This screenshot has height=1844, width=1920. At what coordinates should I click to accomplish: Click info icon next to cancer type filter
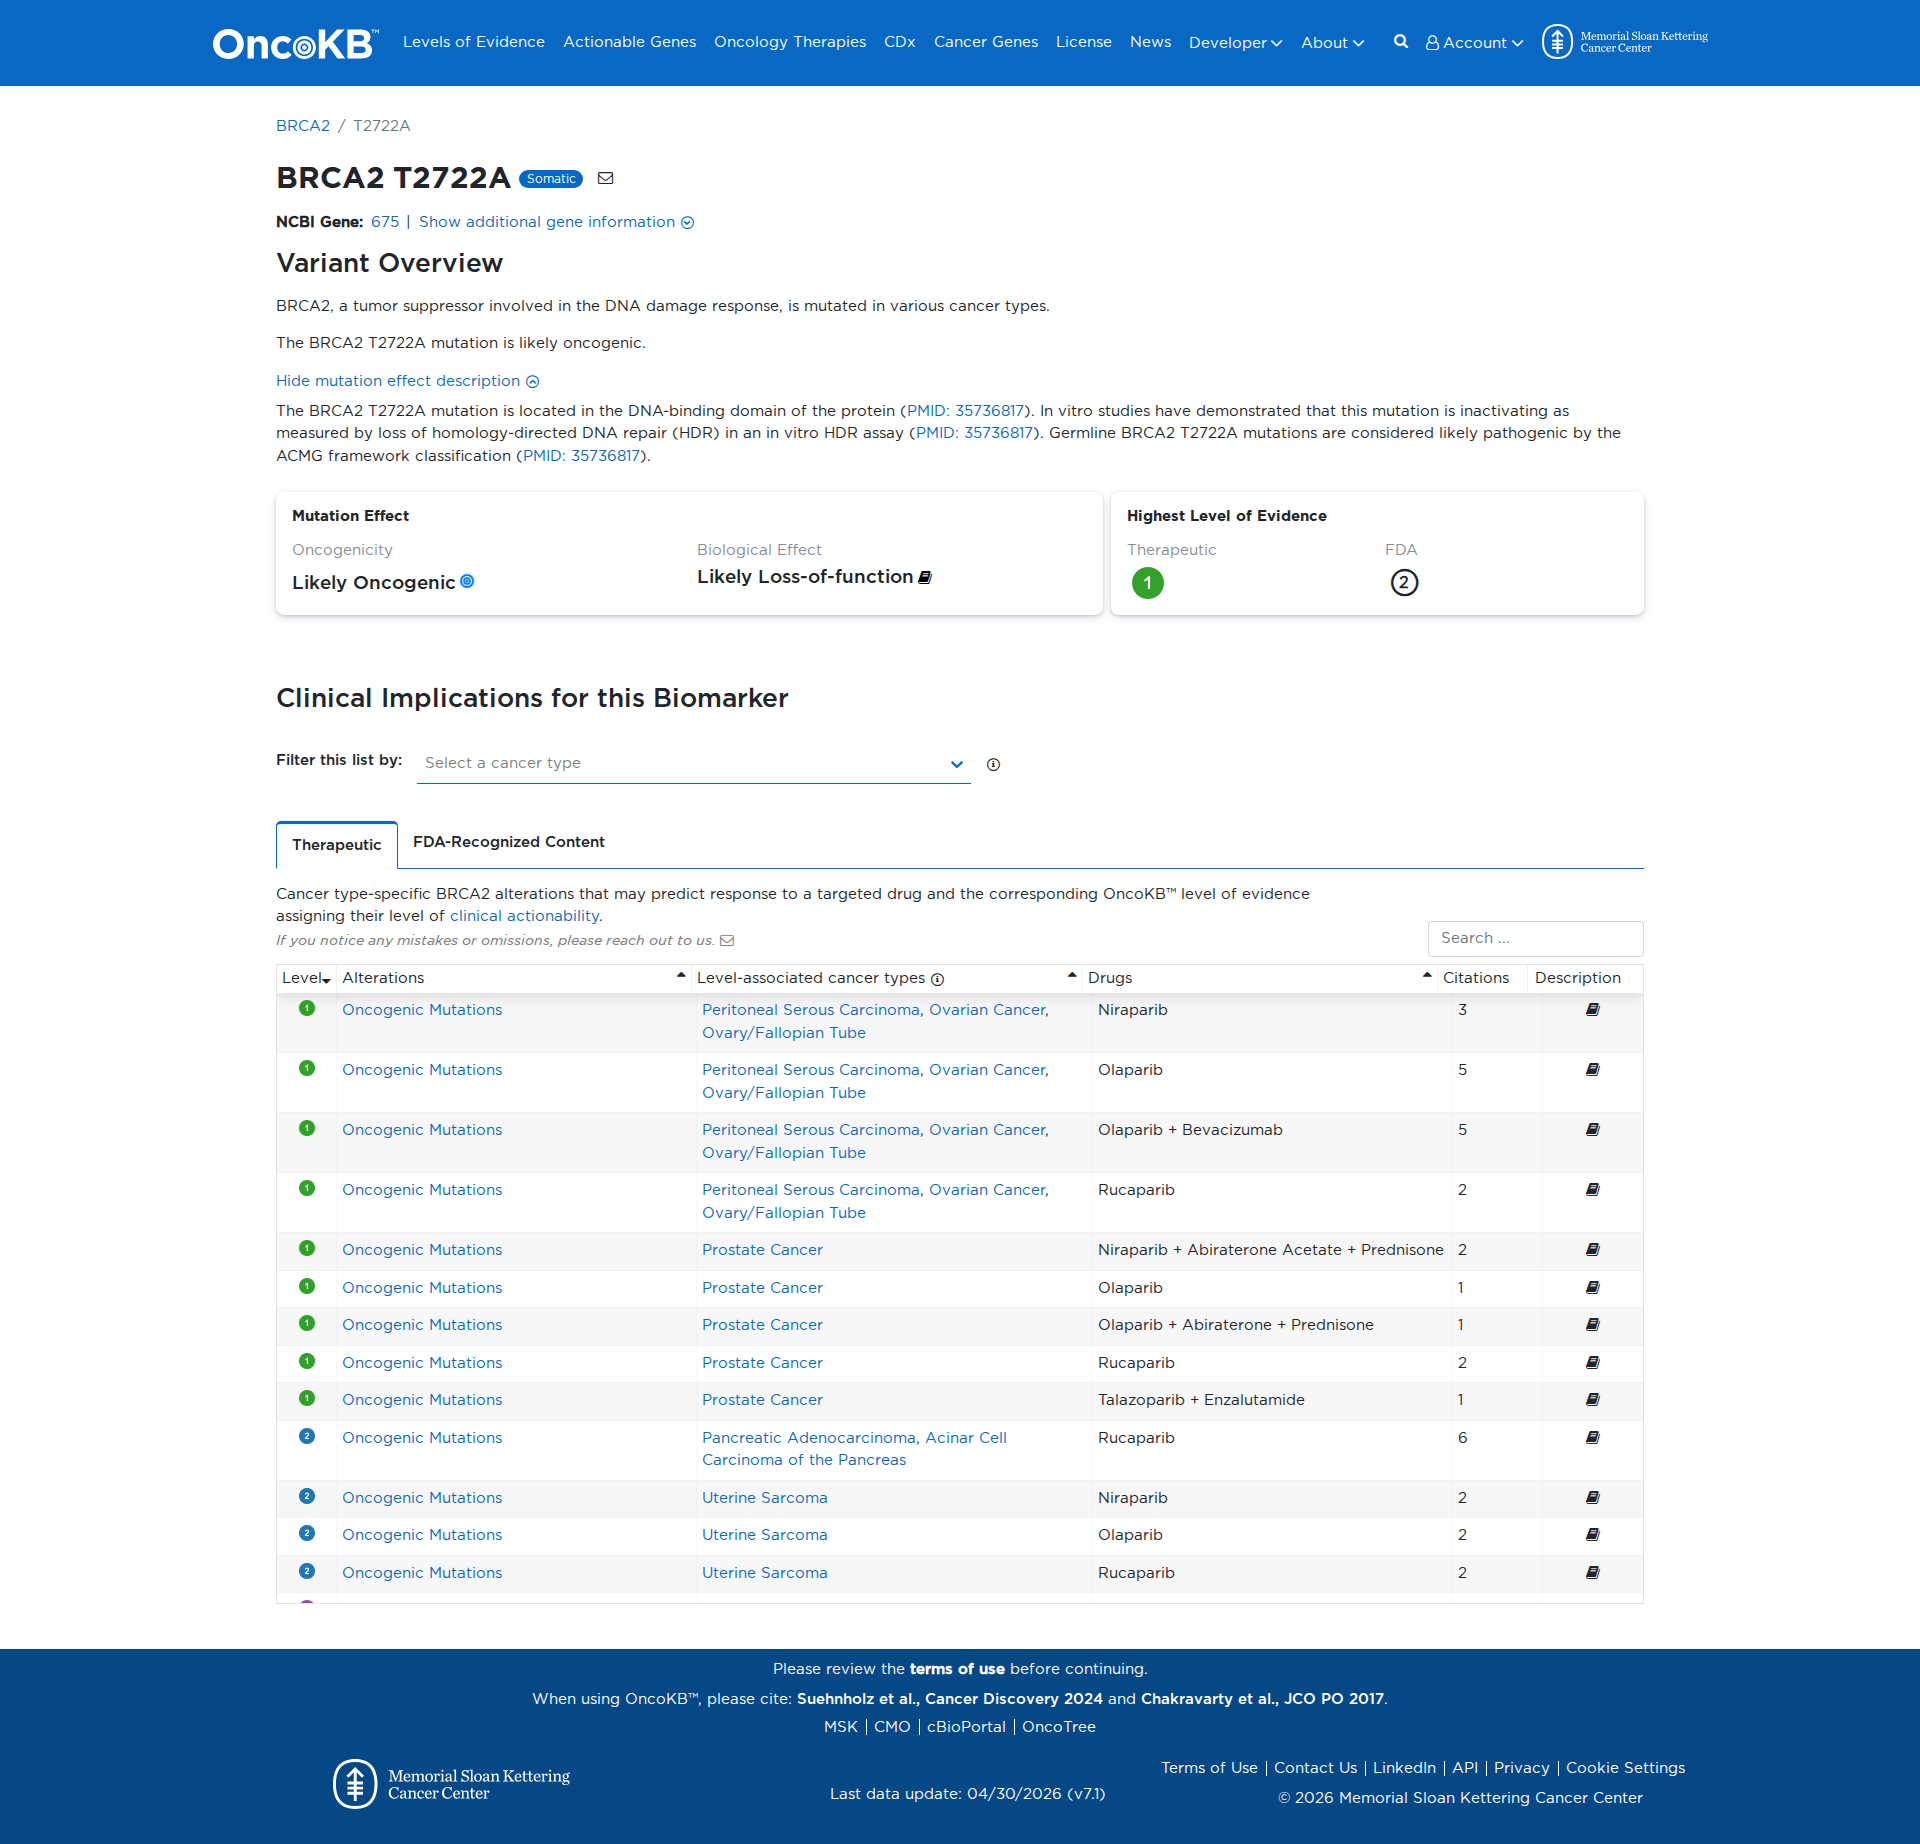(x=993, y=764)
